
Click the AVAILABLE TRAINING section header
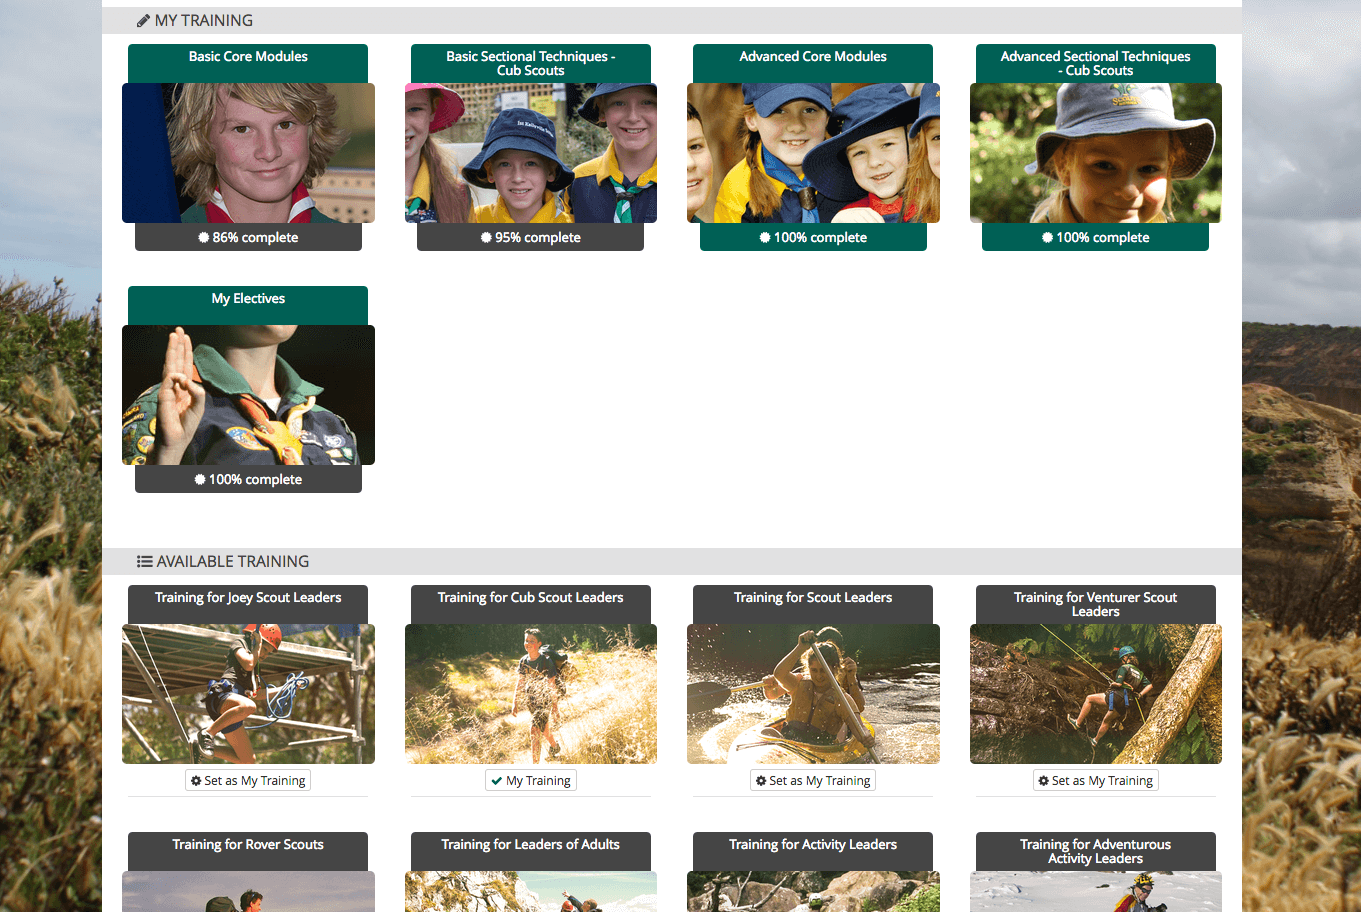[672, 562]
